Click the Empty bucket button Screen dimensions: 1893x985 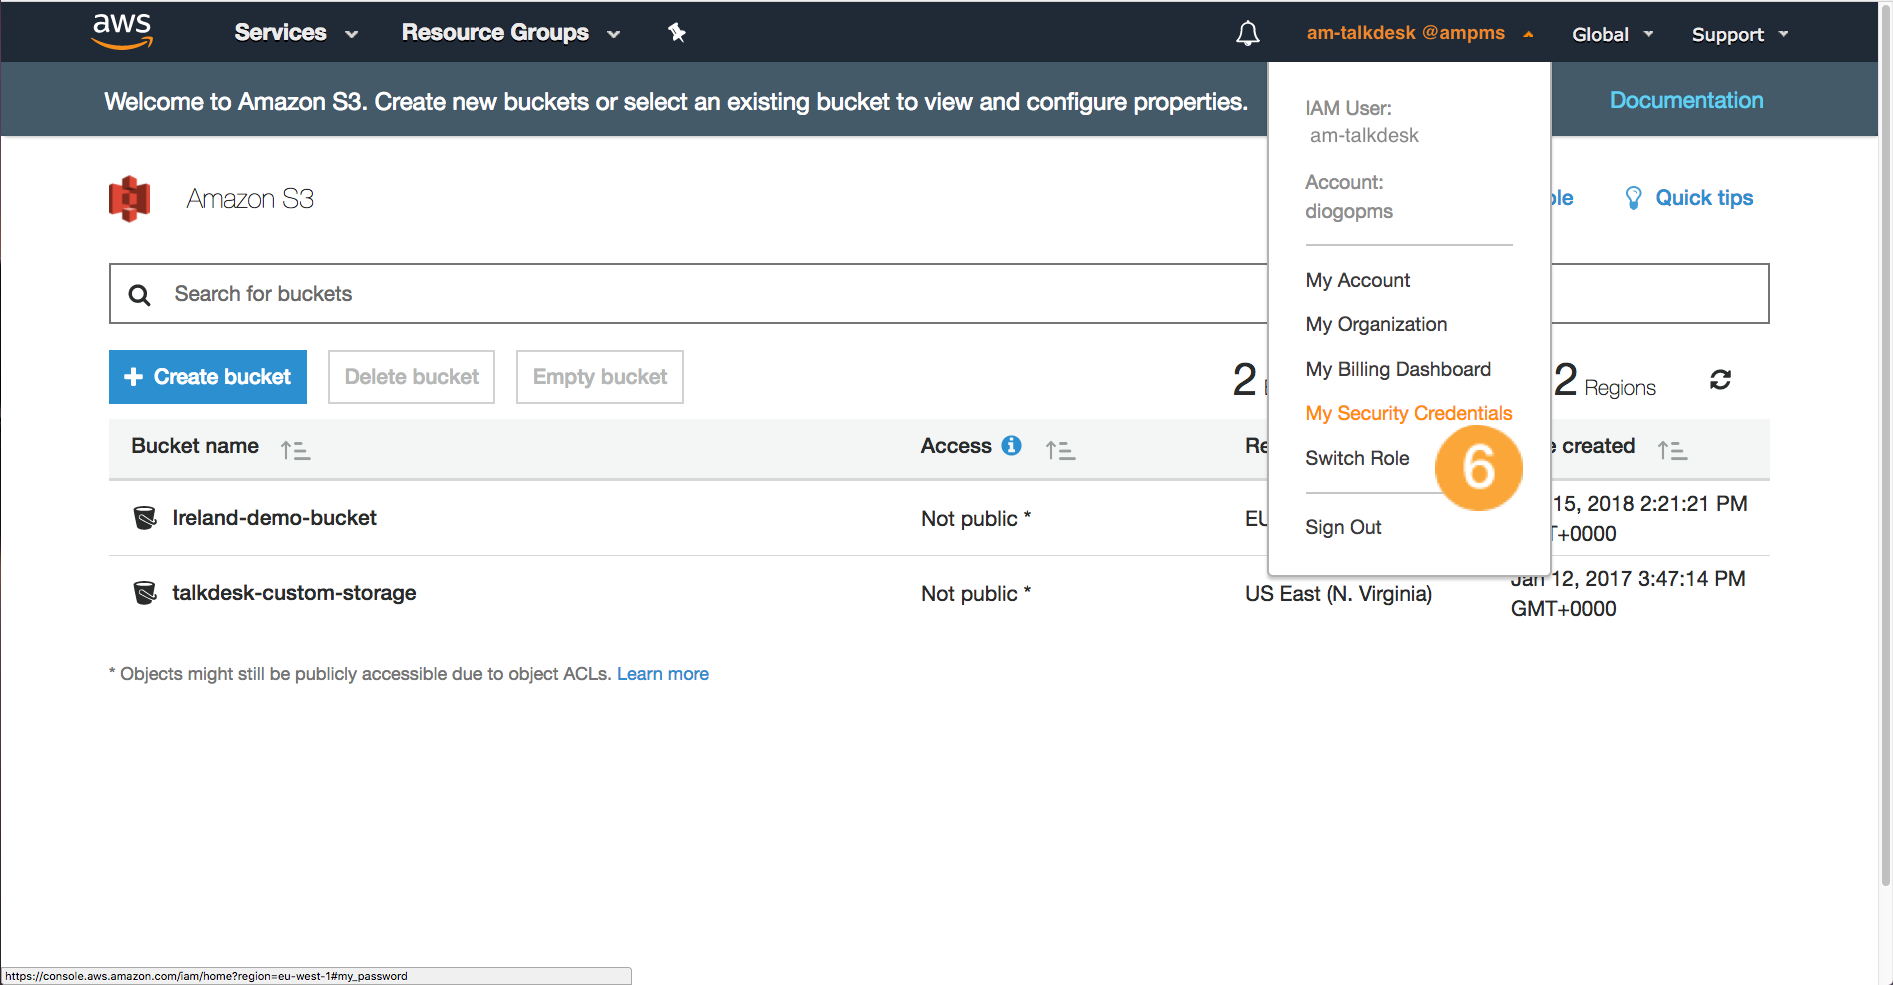coord(599,377)
